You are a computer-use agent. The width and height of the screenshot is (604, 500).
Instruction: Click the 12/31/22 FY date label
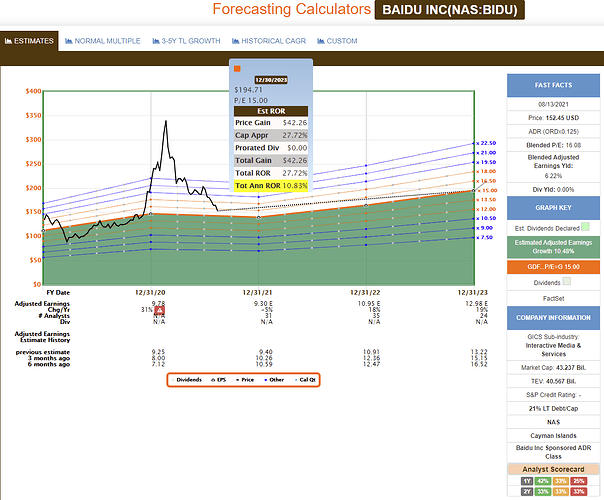pos(365,293)
